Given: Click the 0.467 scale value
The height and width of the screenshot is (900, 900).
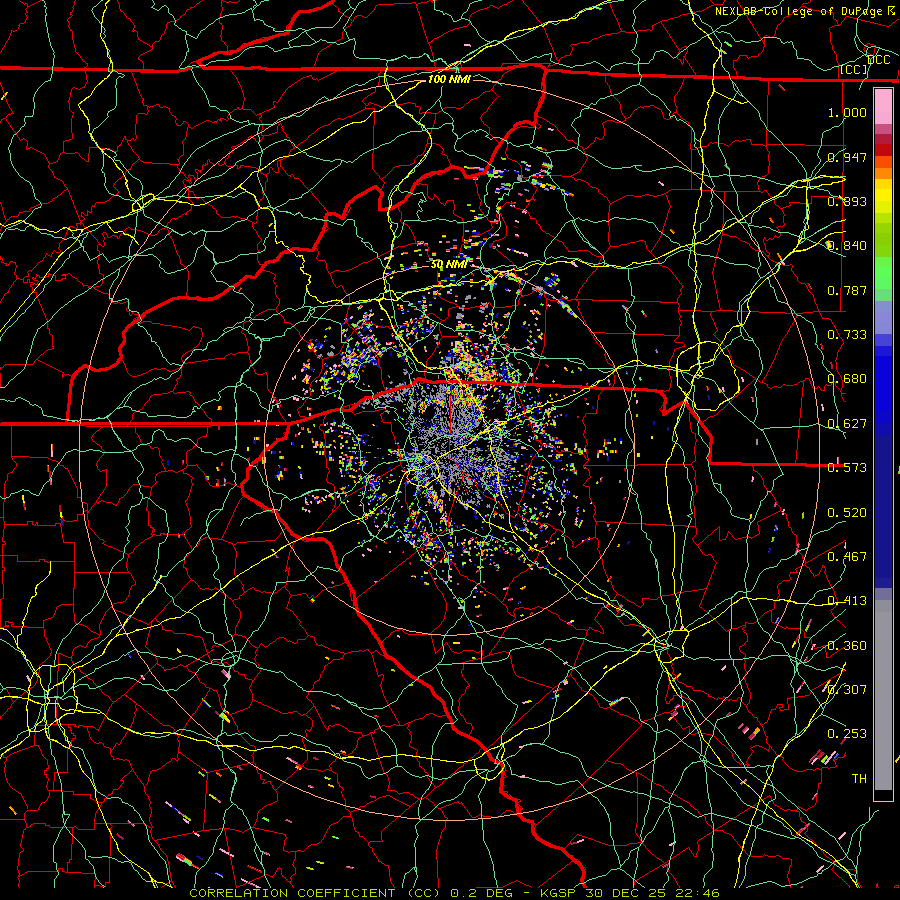Looking at the screenshot, I should (847, 556).
